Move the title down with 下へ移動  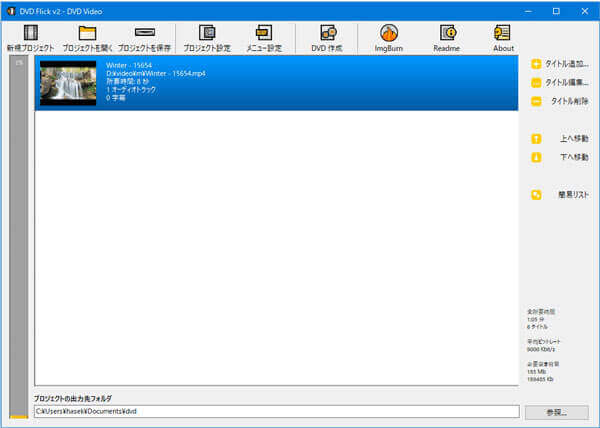pyautogui.click(x=559, y=157)
